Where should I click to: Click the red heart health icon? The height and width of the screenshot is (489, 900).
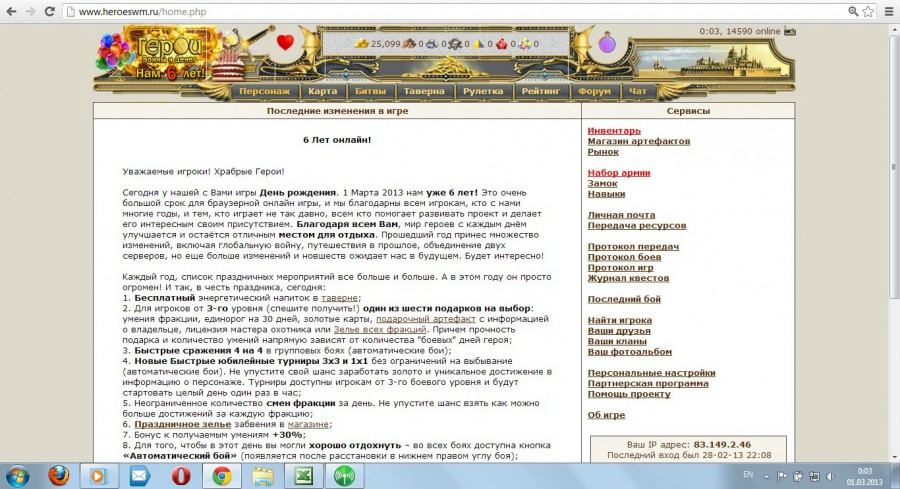(x=285, y=42)
